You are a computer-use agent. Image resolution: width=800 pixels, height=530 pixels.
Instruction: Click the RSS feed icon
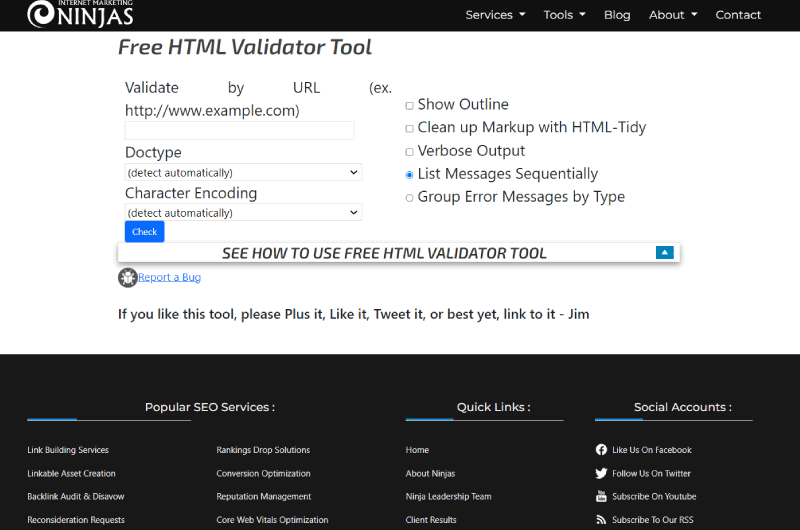point(601,520)
